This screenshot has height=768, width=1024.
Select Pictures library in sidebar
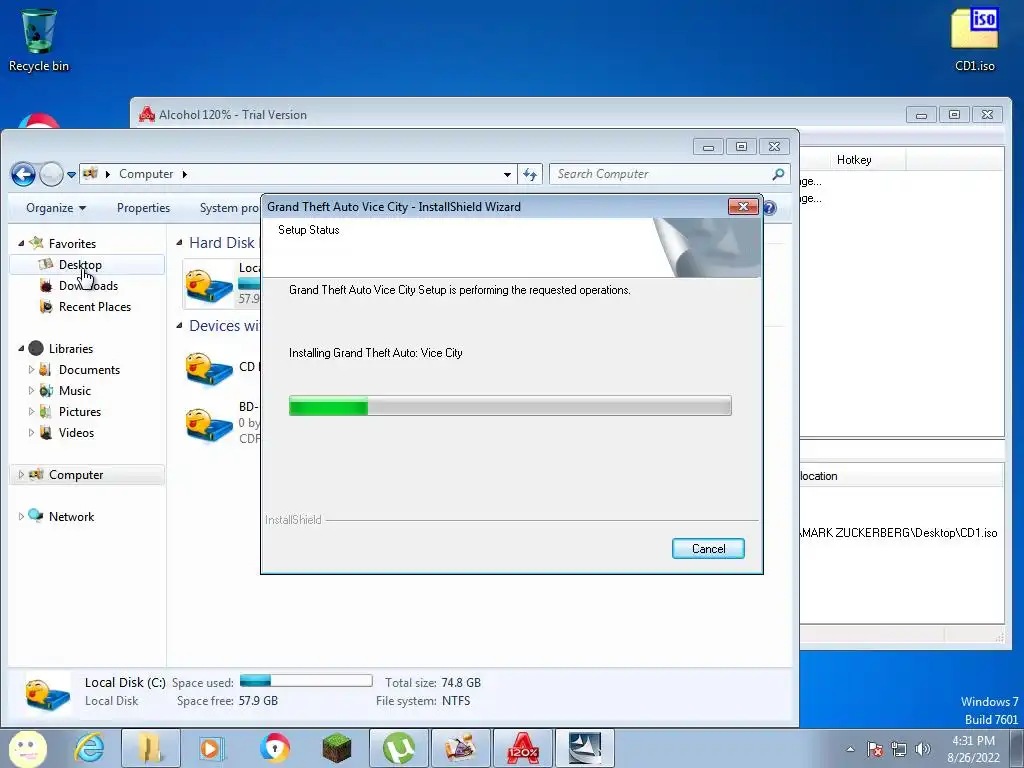pyautogui.click(x=80, y=411)
